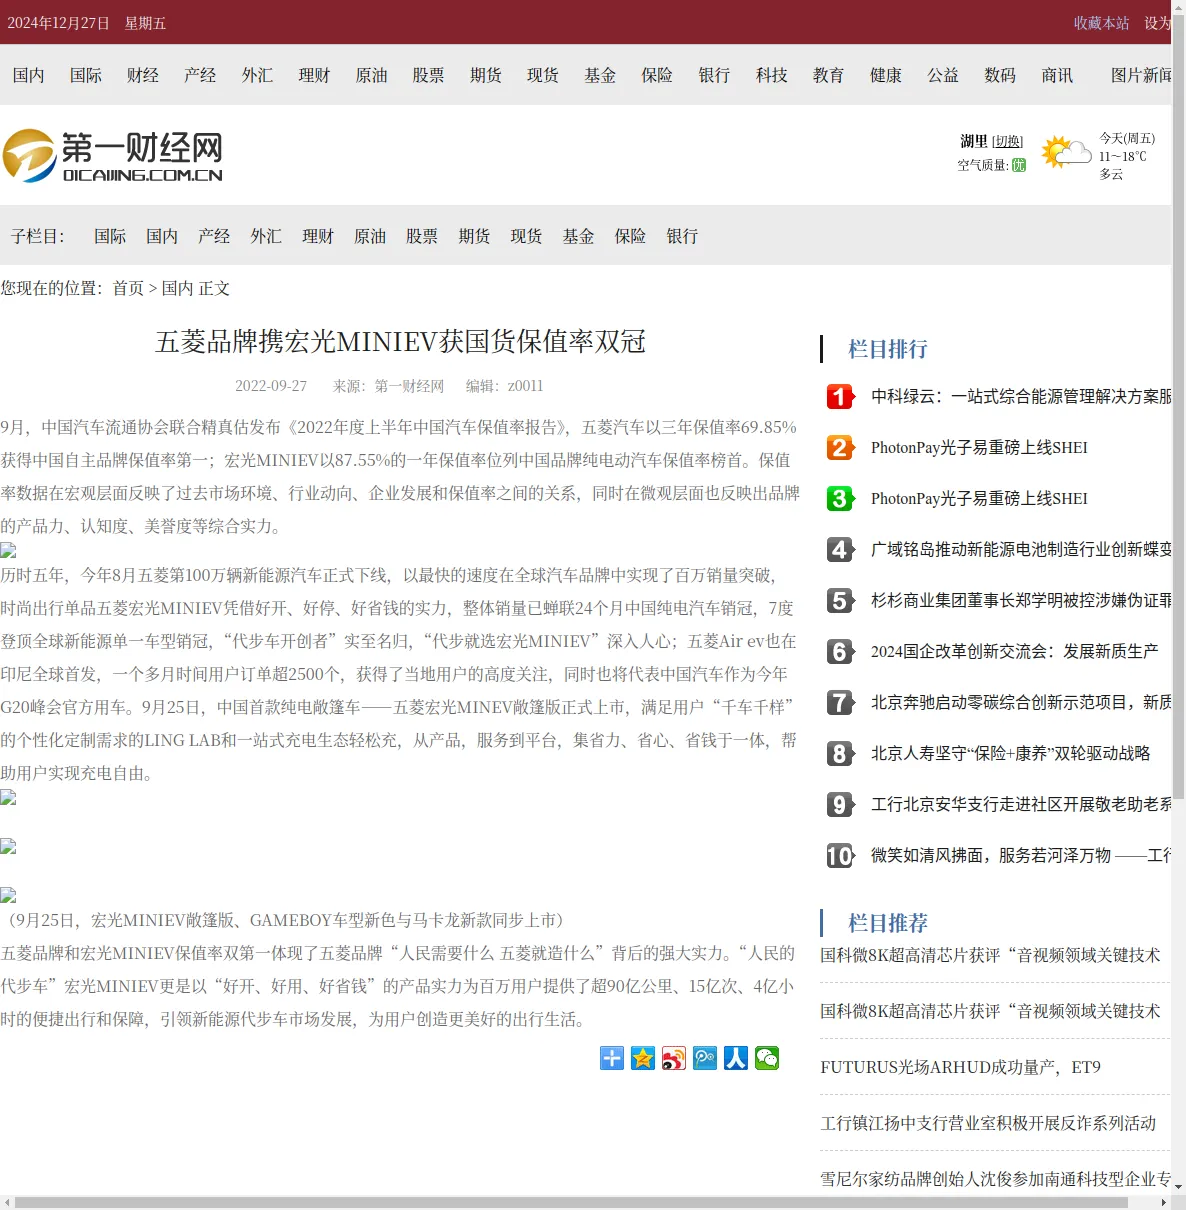Open 图片新闻 in the top navigation bar
Viewport: 1186px width, 1210px height.
[x=1141, y=75]
